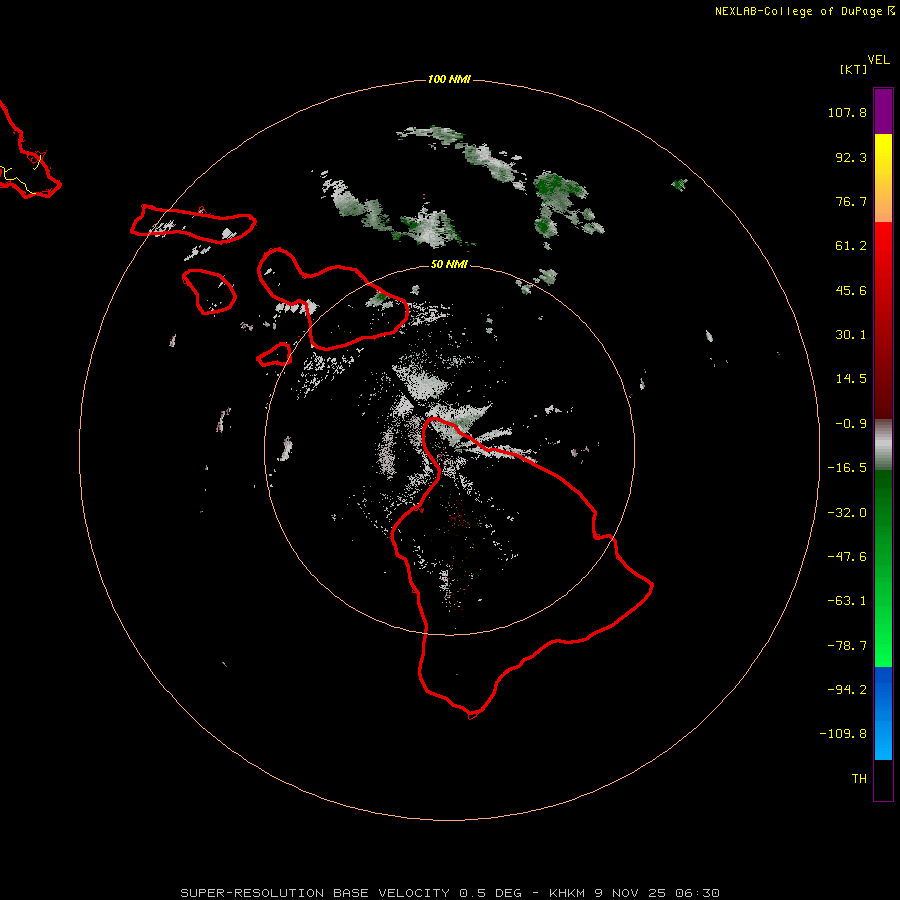The image size is (900, 900).
Task: Click the [KT] units label
Action: 853,69
